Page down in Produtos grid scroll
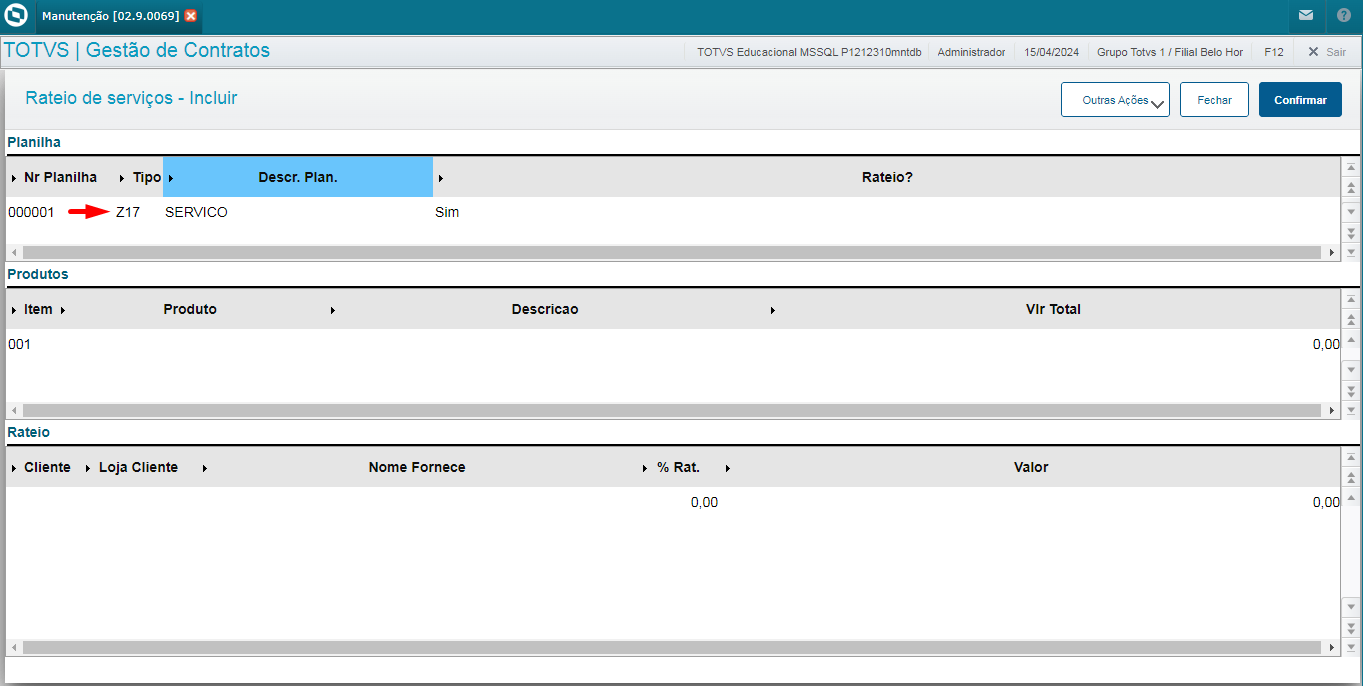Screen dimensions: 1363x686 (x=1351, y=390)
